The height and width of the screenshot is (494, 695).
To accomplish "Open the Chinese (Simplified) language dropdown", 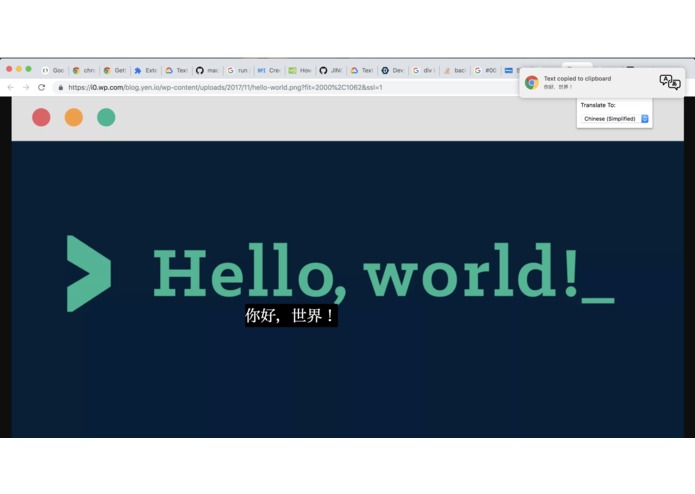I will pos(615,119).
